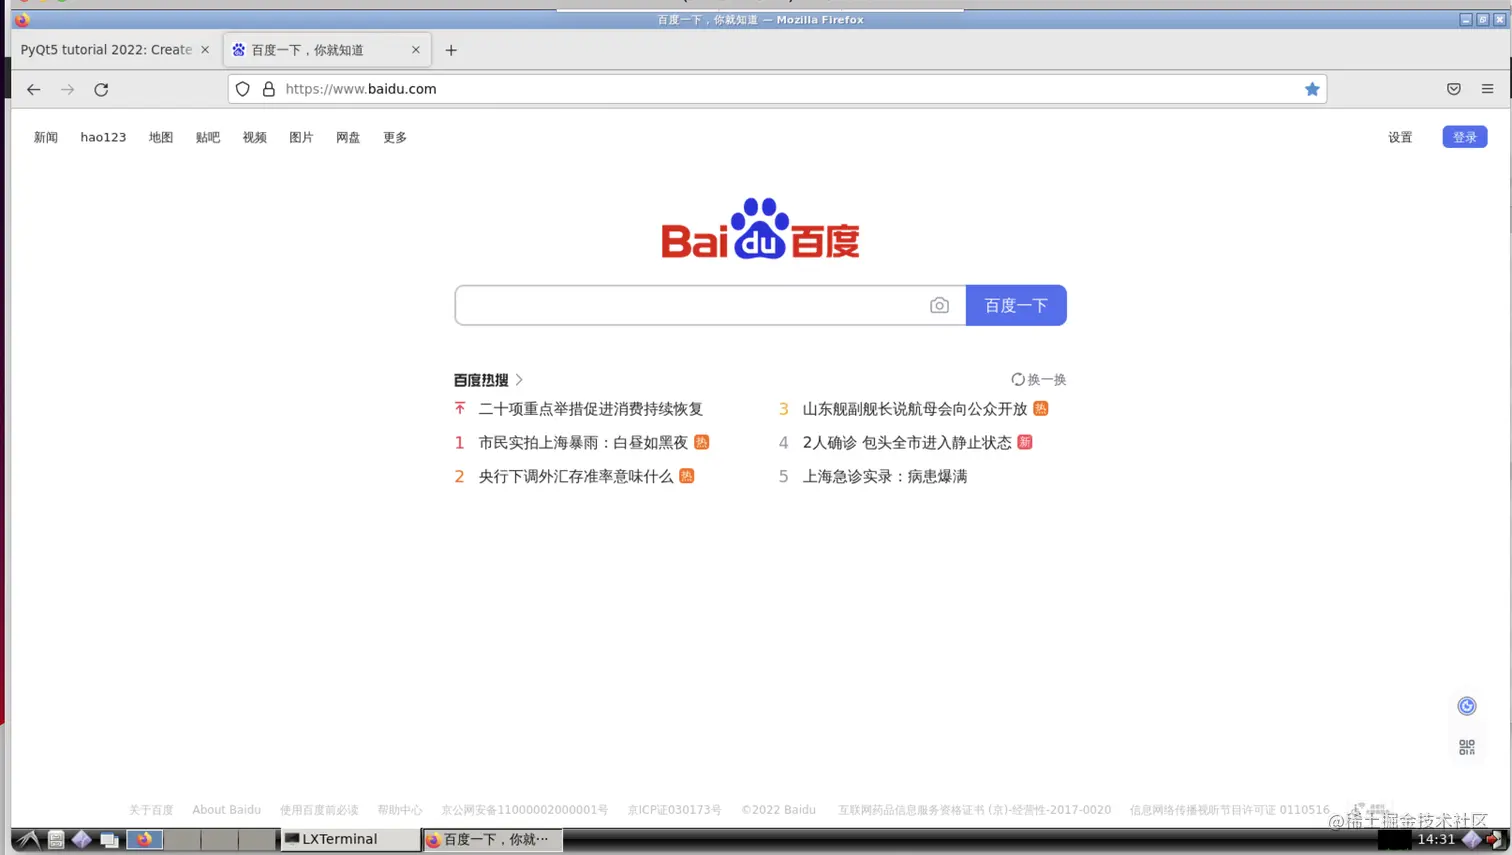Open hot search item 上海急诊实录：病患爆满
Viewport: 1512px width, 855px height.
pos(885,476)
